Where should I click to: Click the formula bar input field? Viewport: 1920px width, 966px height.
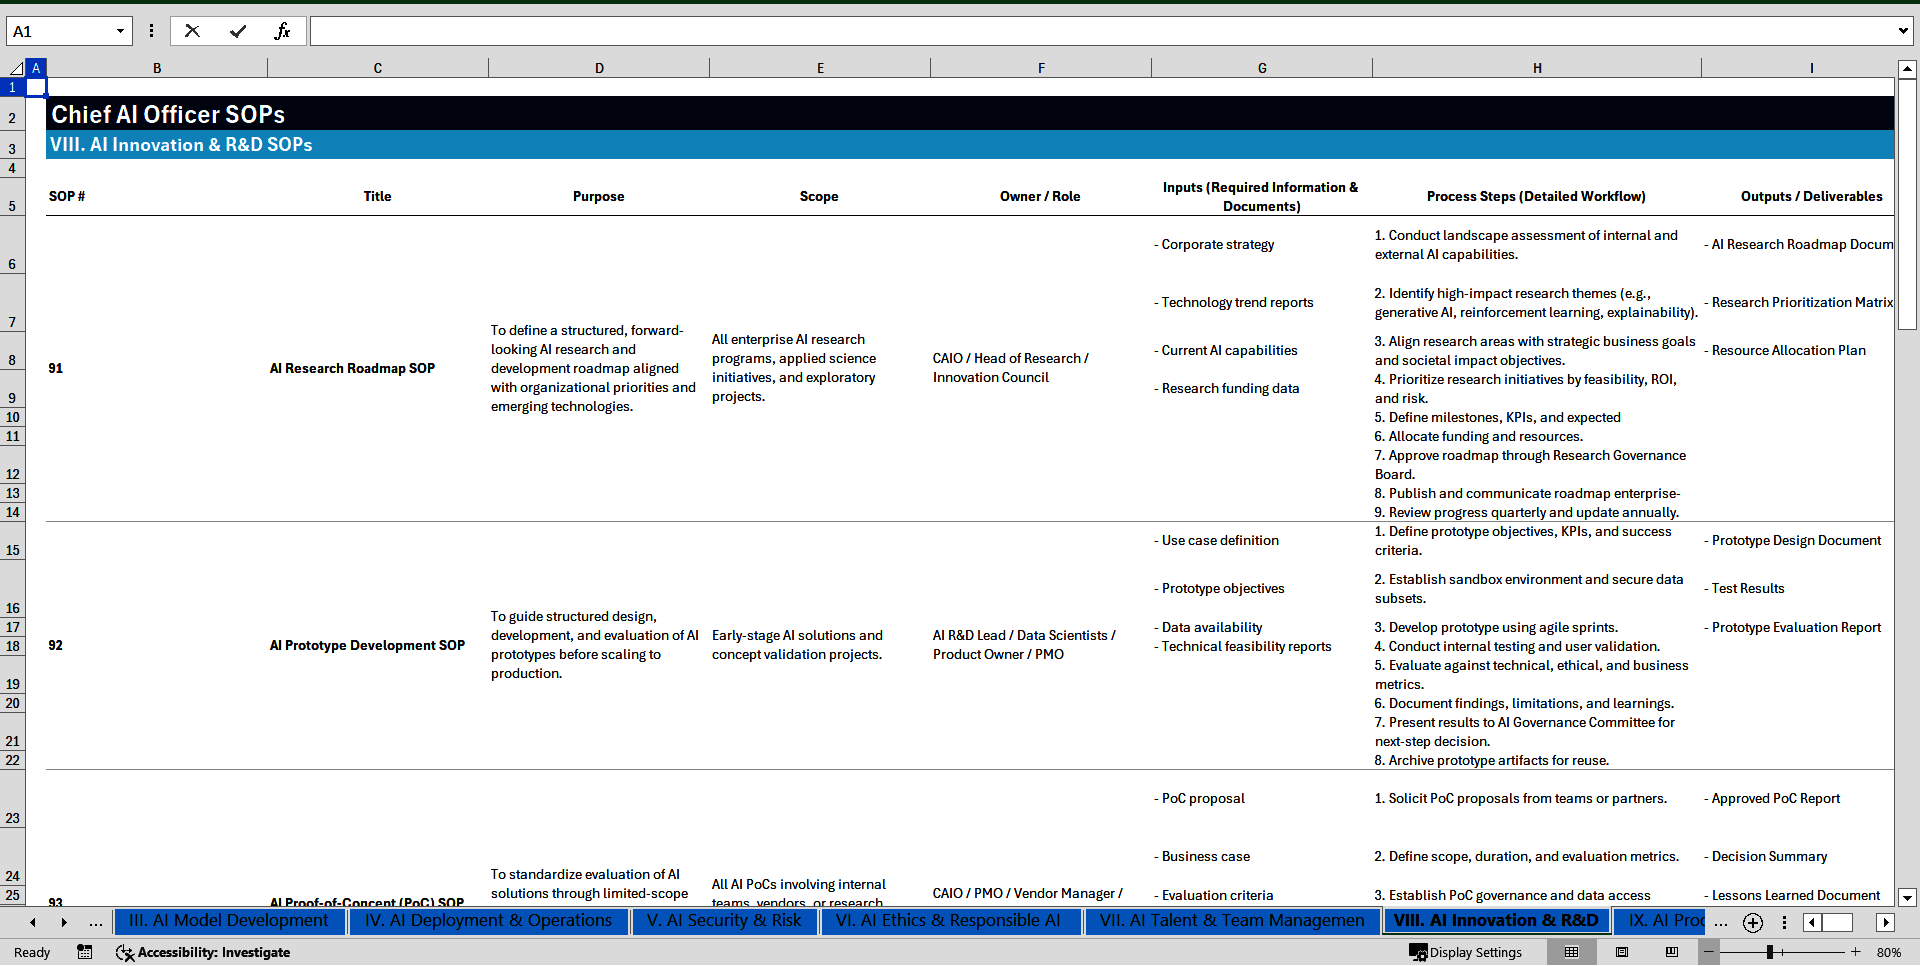tap(1100, 31)
